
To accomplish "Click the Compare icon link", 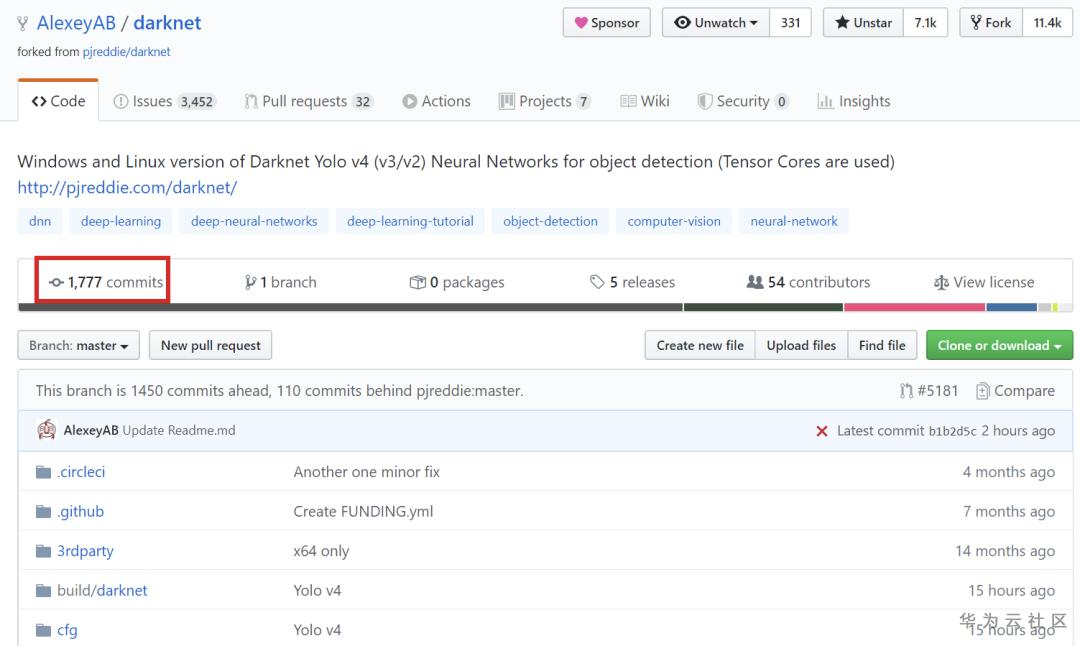I will 983,391.
